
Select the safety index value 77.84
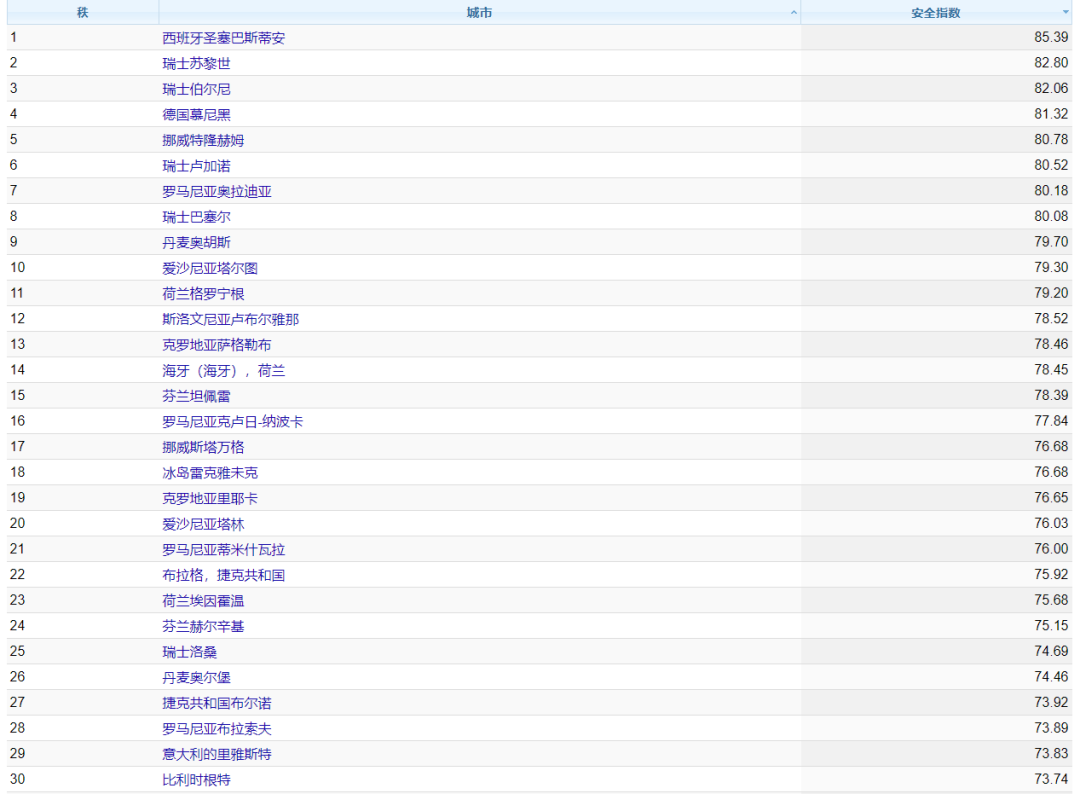1051,420
